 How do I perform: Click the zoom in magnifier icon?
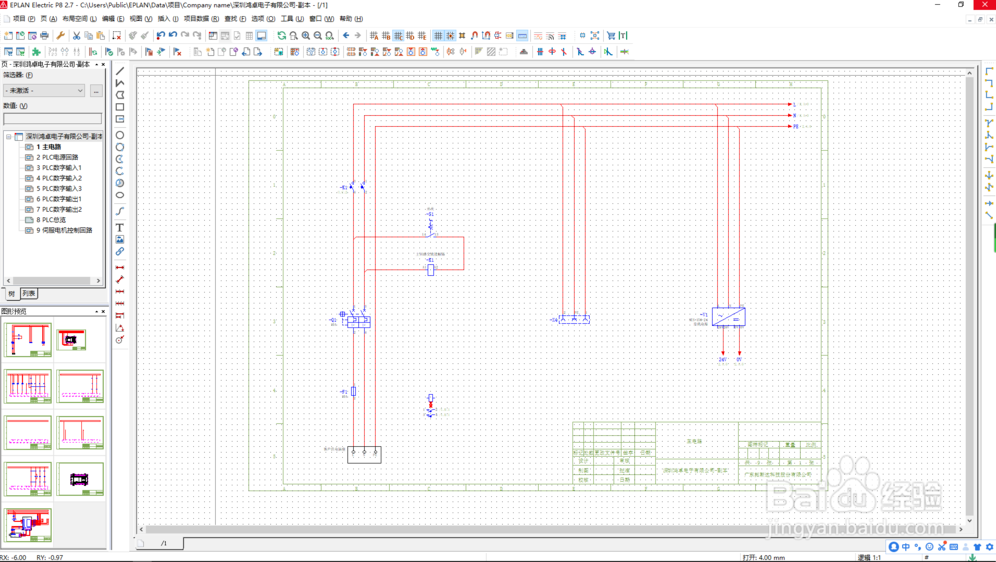[306, 36]
